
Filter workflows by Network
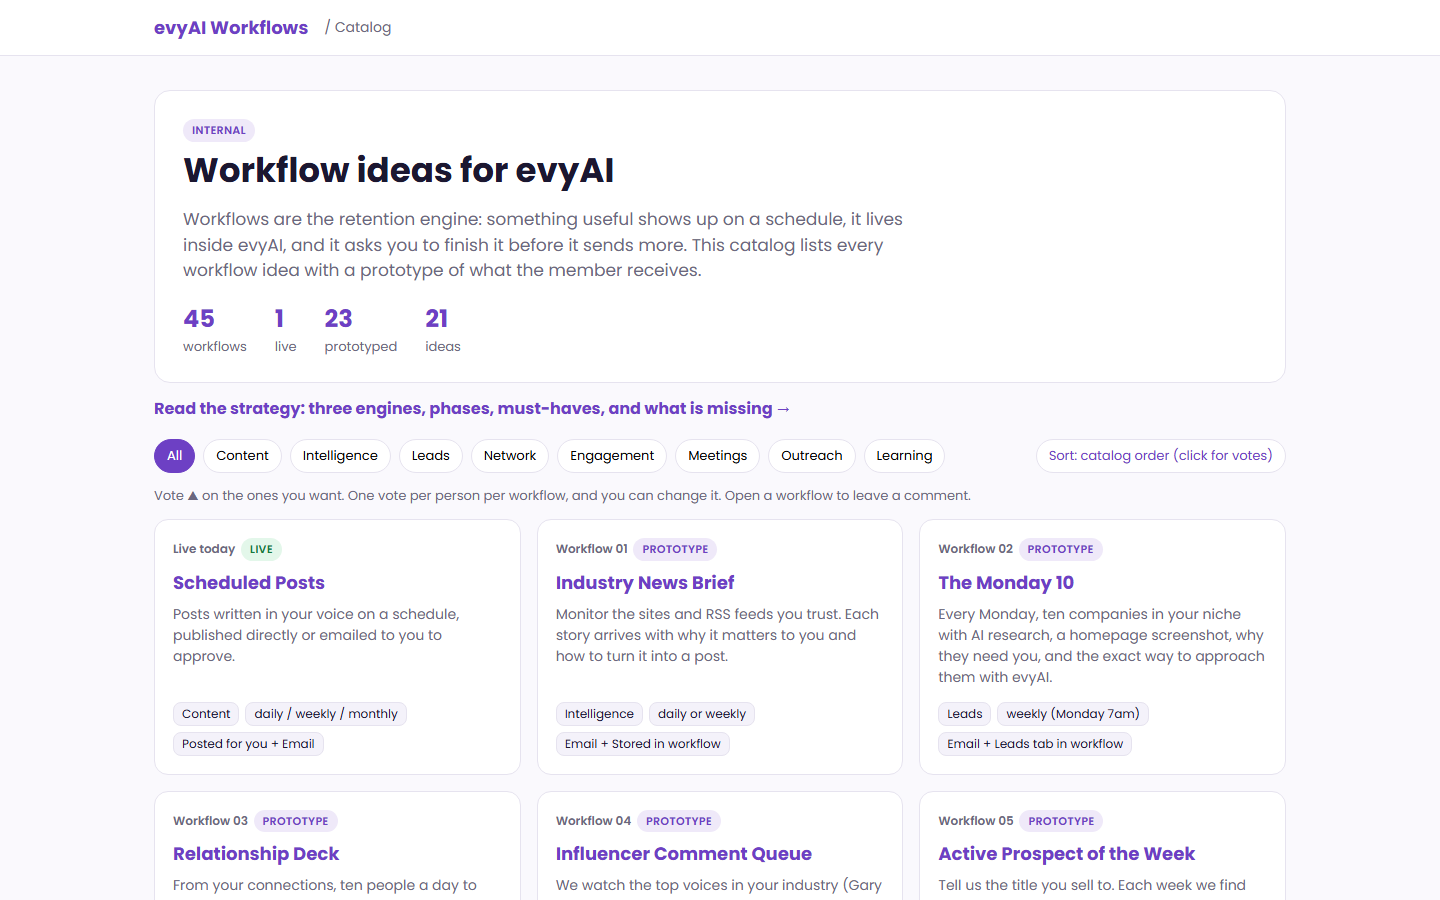click(x=510, y=456)
